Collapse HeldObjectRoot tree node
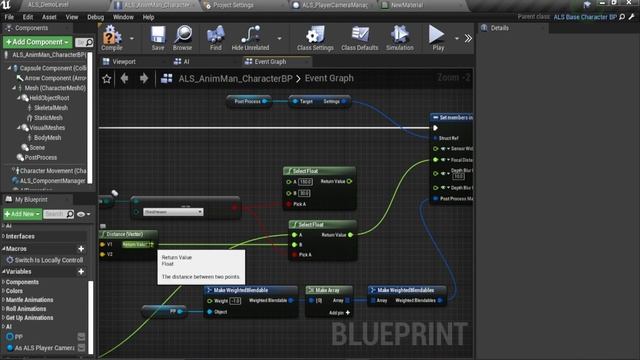 click(x=19, y=98)
